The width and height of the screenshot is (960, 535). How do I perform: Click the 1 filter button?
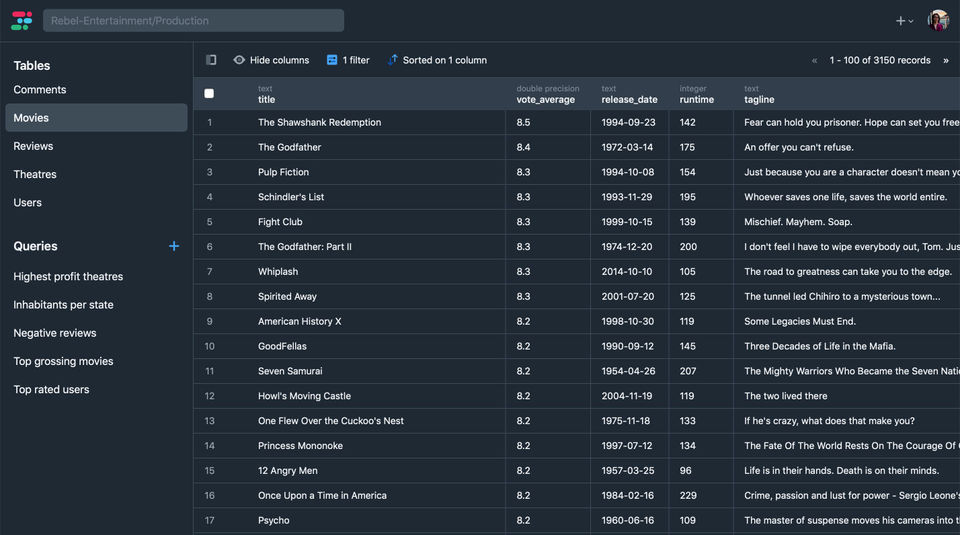355,60
